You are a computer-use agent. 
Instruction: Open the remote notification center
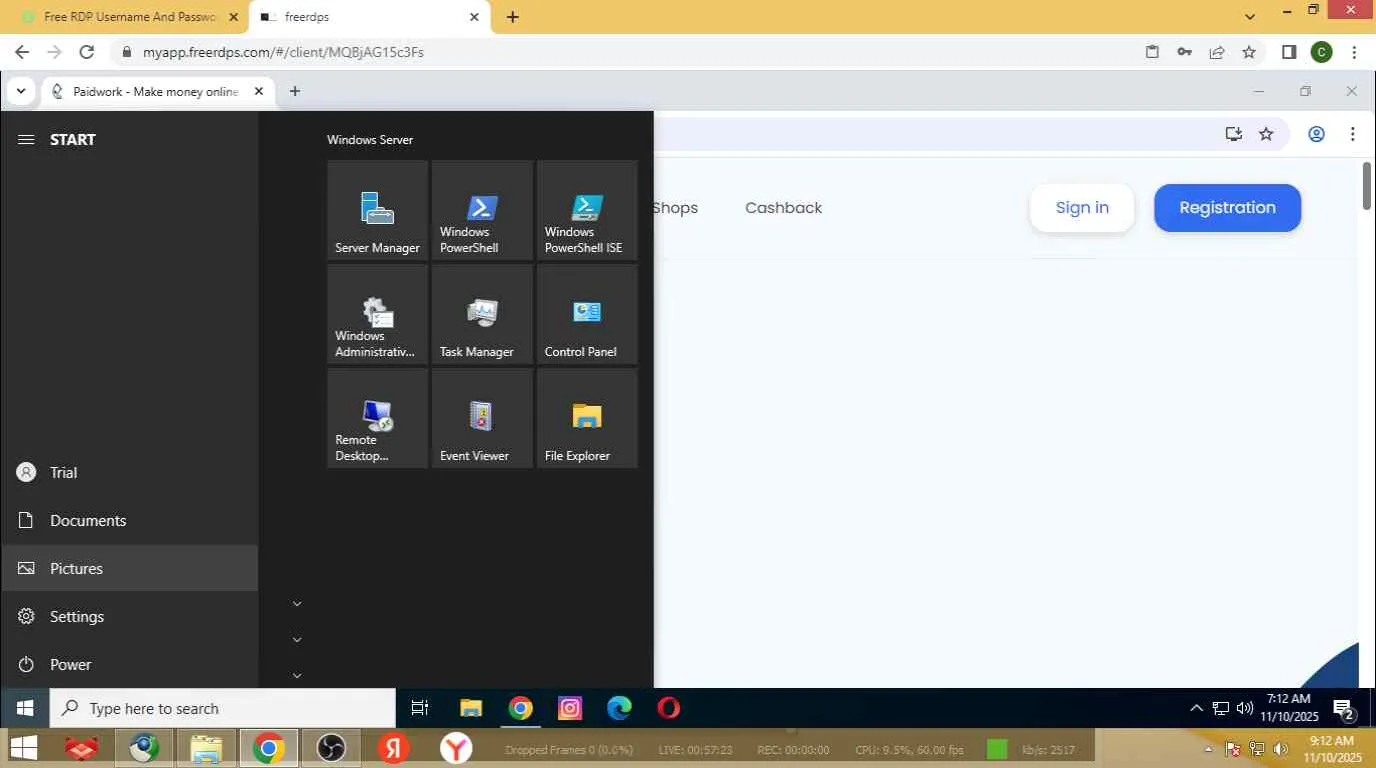coord(1344,709)
